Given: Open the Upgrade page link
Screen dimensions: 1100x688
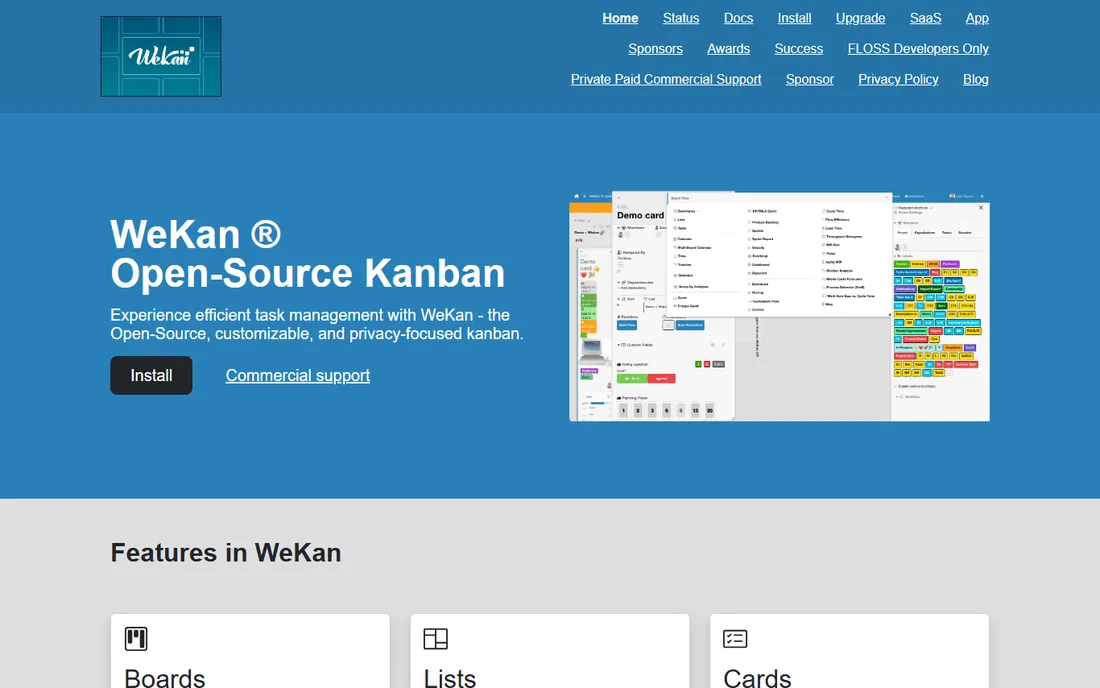Looking at the screenshot, I should pos(860,18).
